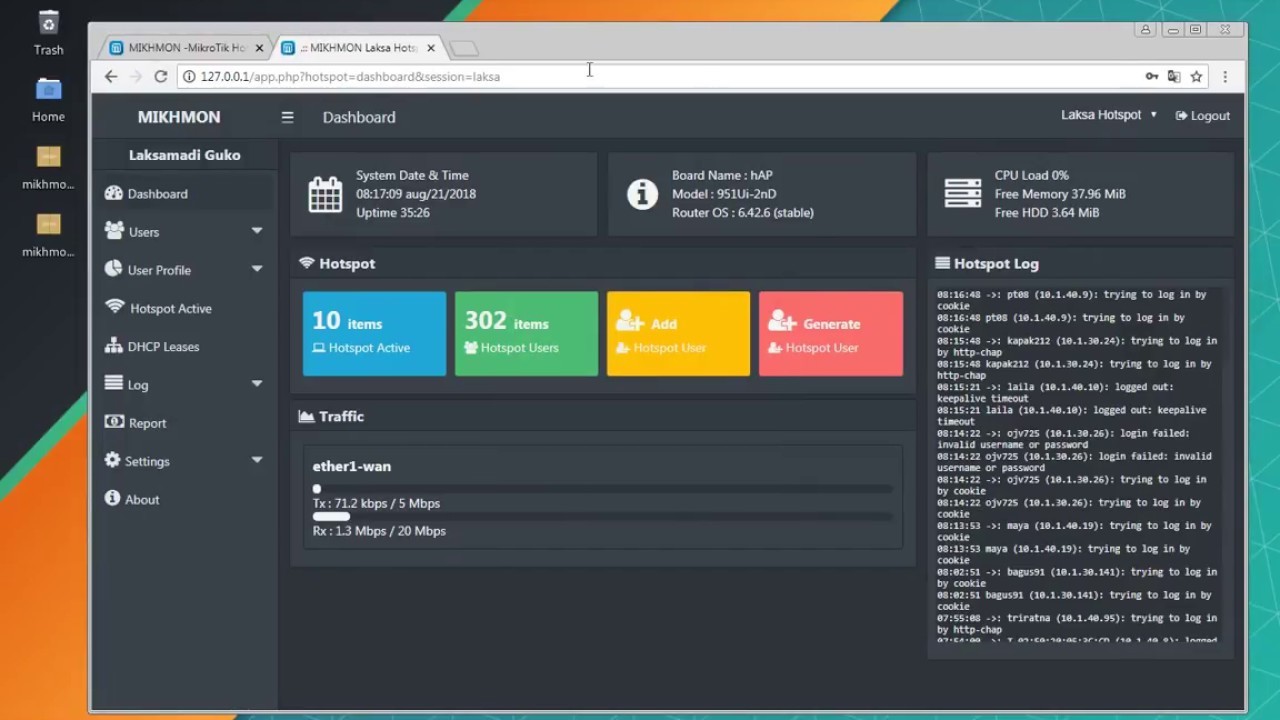Click the Report money icon in sidebar
Screen dimensions: 1280x720
pos(114,422)
